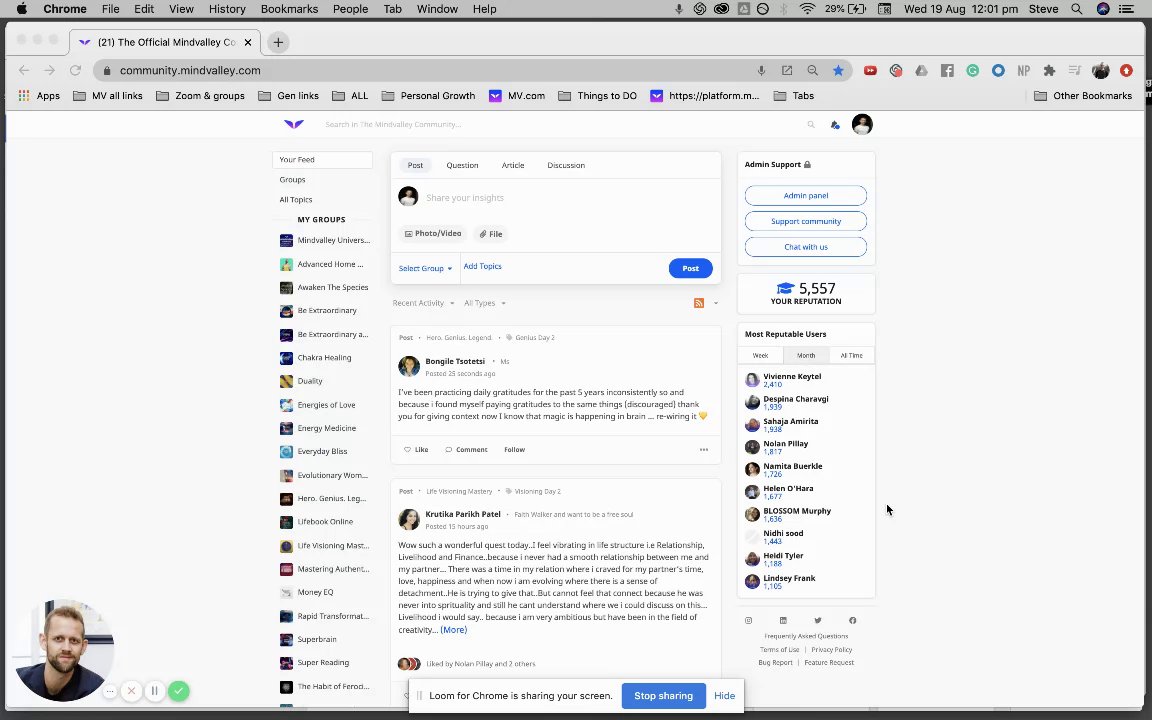Viewport: 1152px width, 720px height.
Task: Open Krutika Parikh Patel's profile name
Action: (x=463, y=514)
